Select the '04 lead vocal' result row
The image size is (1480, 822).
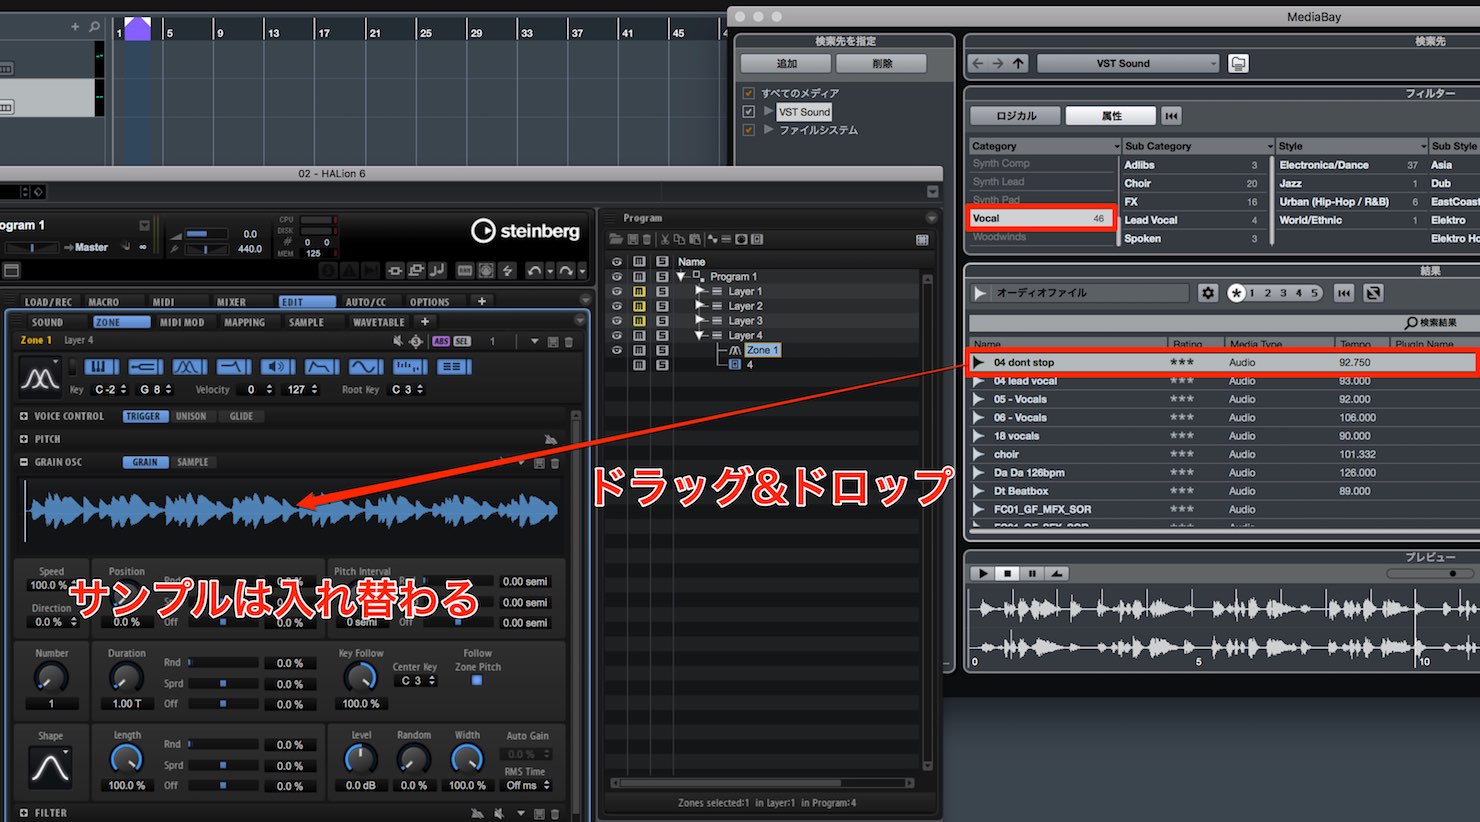tap(1222, 381)
